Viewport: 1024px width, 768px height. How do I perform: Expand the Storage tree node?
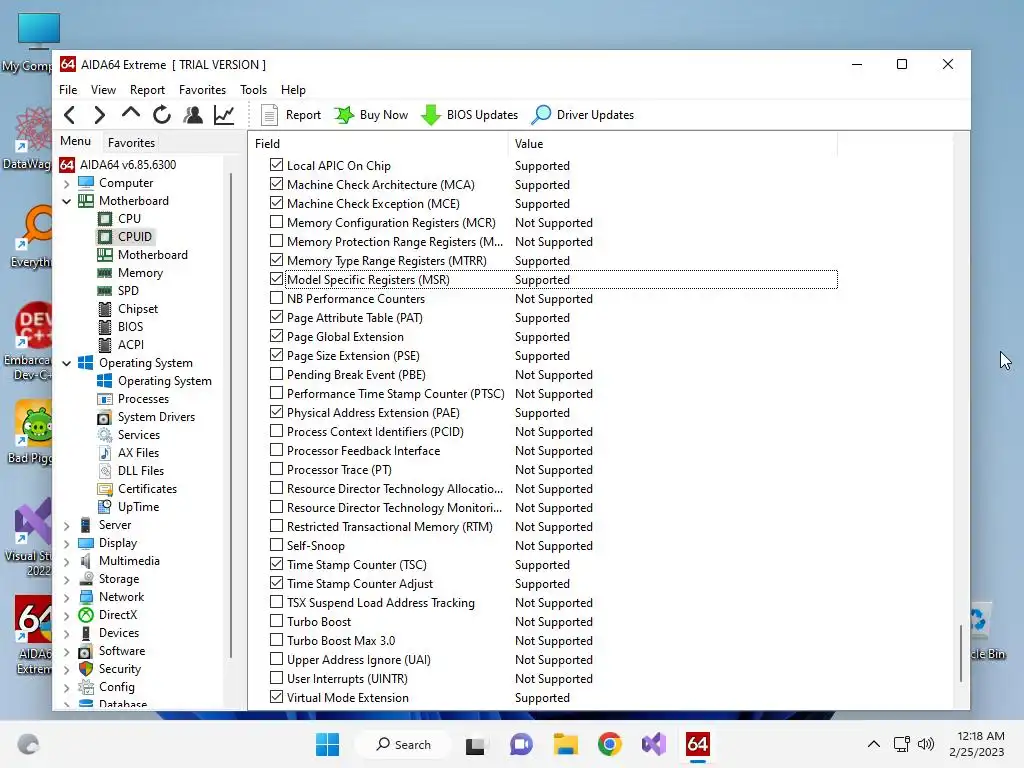pos(67,579)
